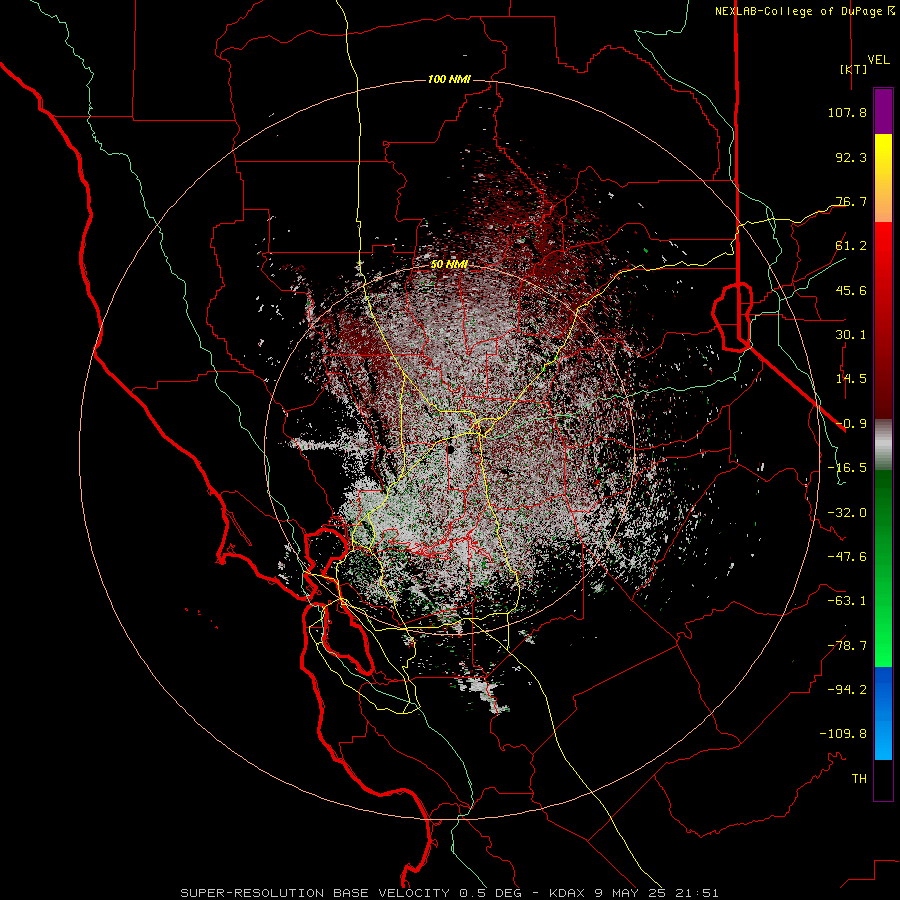900x900 pixels.
Task: Click the -109.8 velocity scale value
Action: 843,734
